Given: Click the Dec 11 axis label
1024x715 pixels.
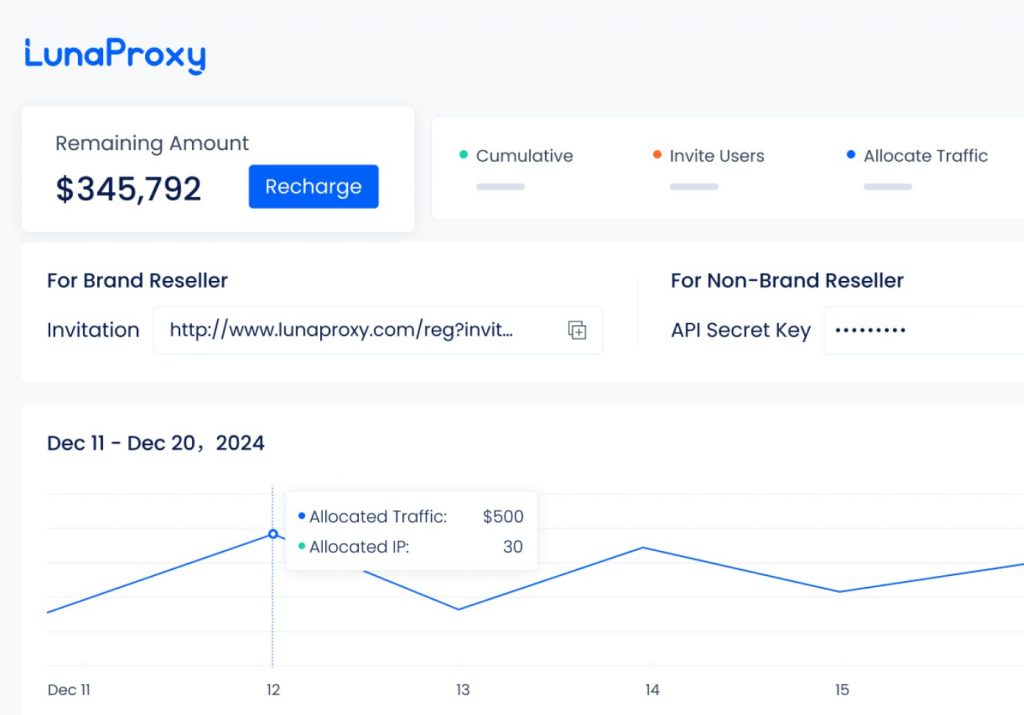Looking at the screenshot, I should coord(69,690).
